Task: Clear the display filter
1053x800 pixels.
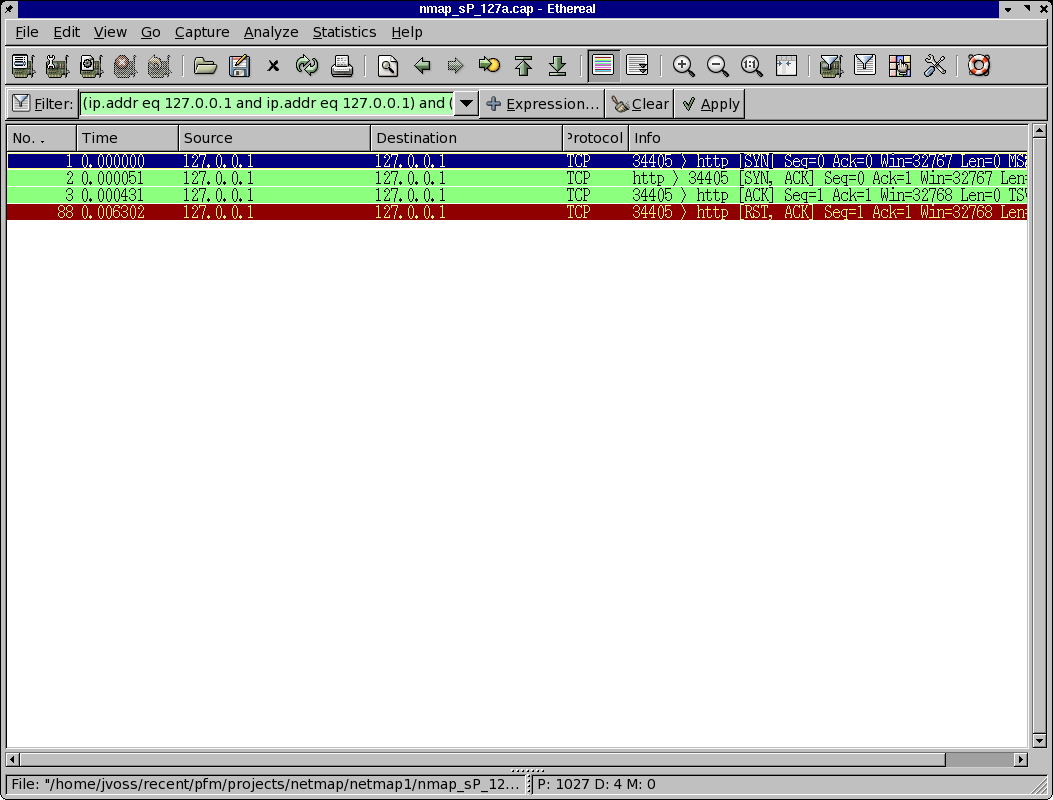Action: pos(640,104)
